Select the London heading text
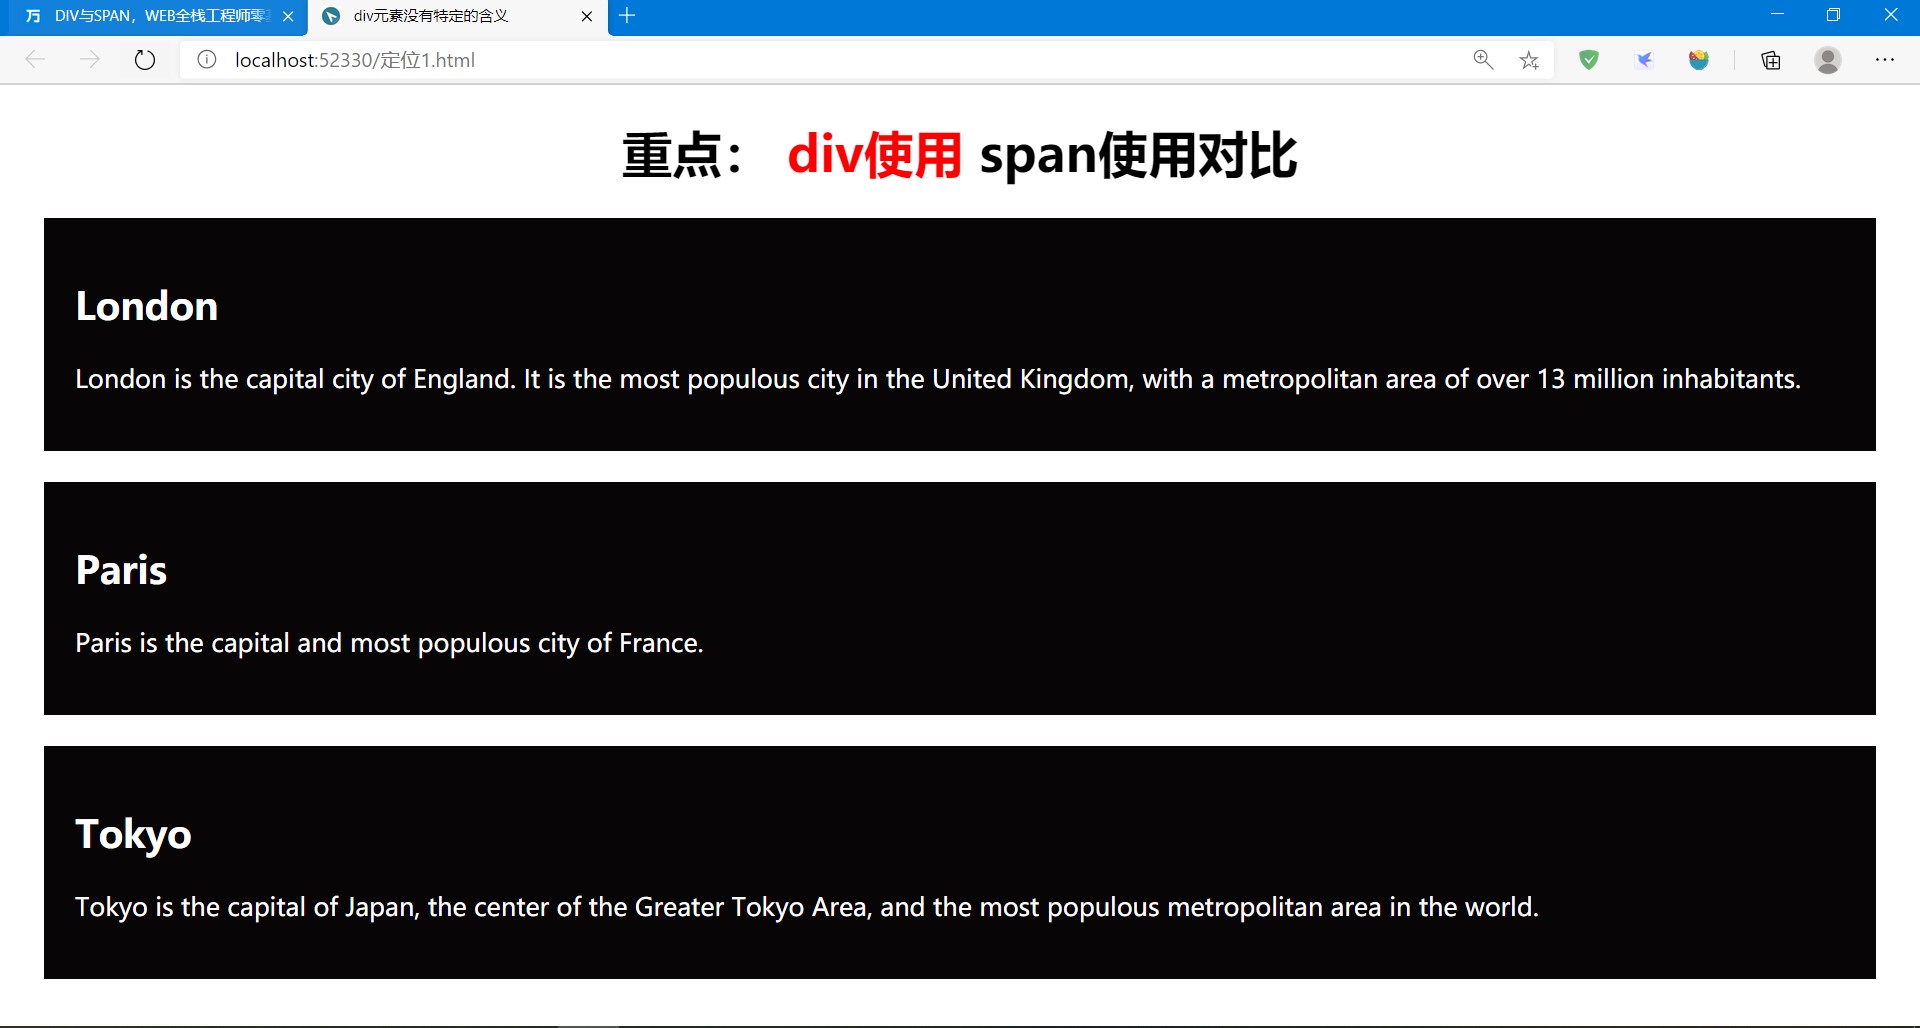 click(x=146, y=305)
